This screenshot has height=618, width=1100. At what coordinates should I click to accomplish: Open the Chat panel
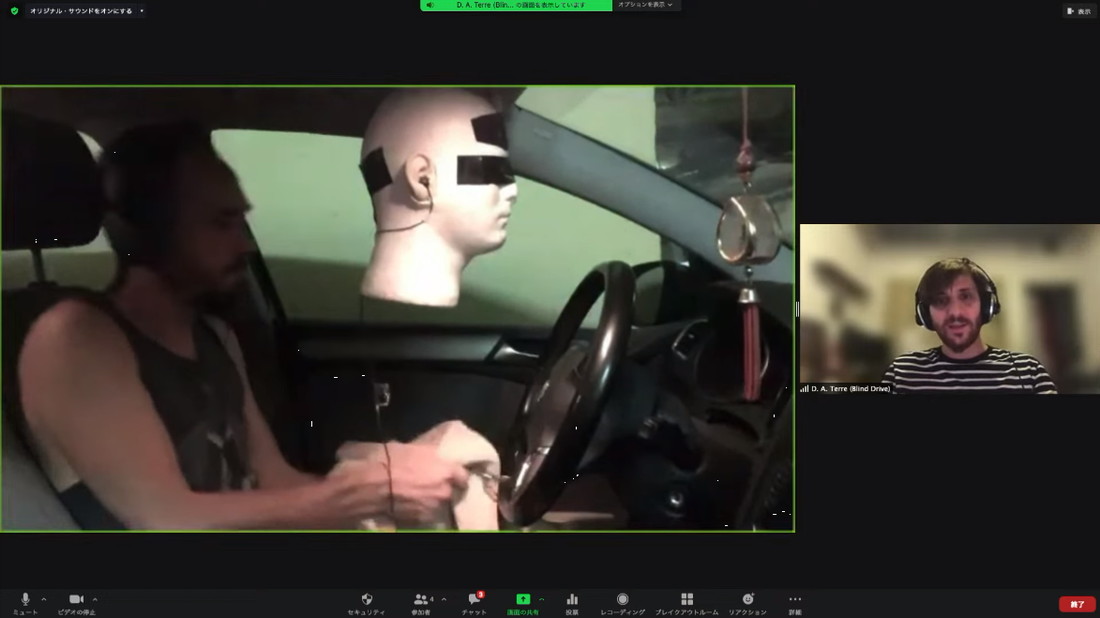pyautogui.click(x=474, y=601)
